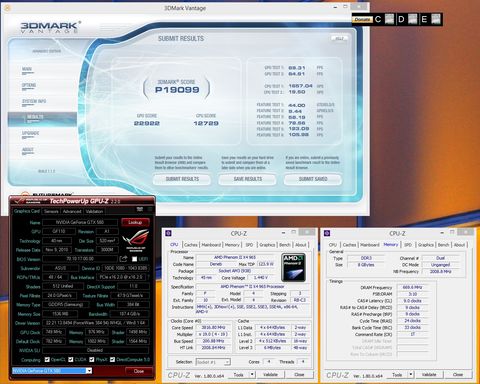480x384 pixels.
Task: Click the Save Results button
Action: [247, 179]
